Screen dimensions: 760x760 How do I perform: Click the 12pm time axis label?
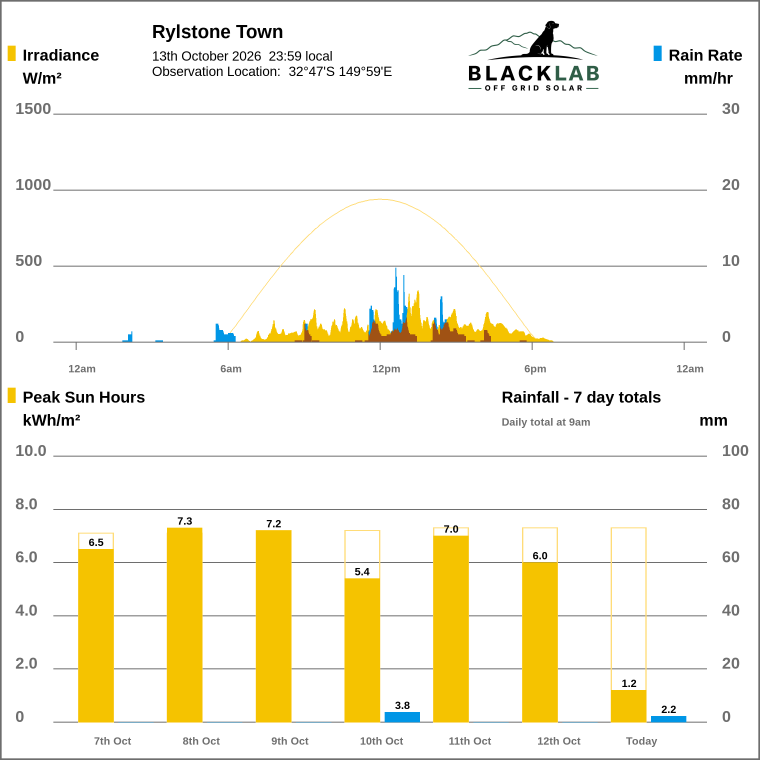tap(386, 369)
